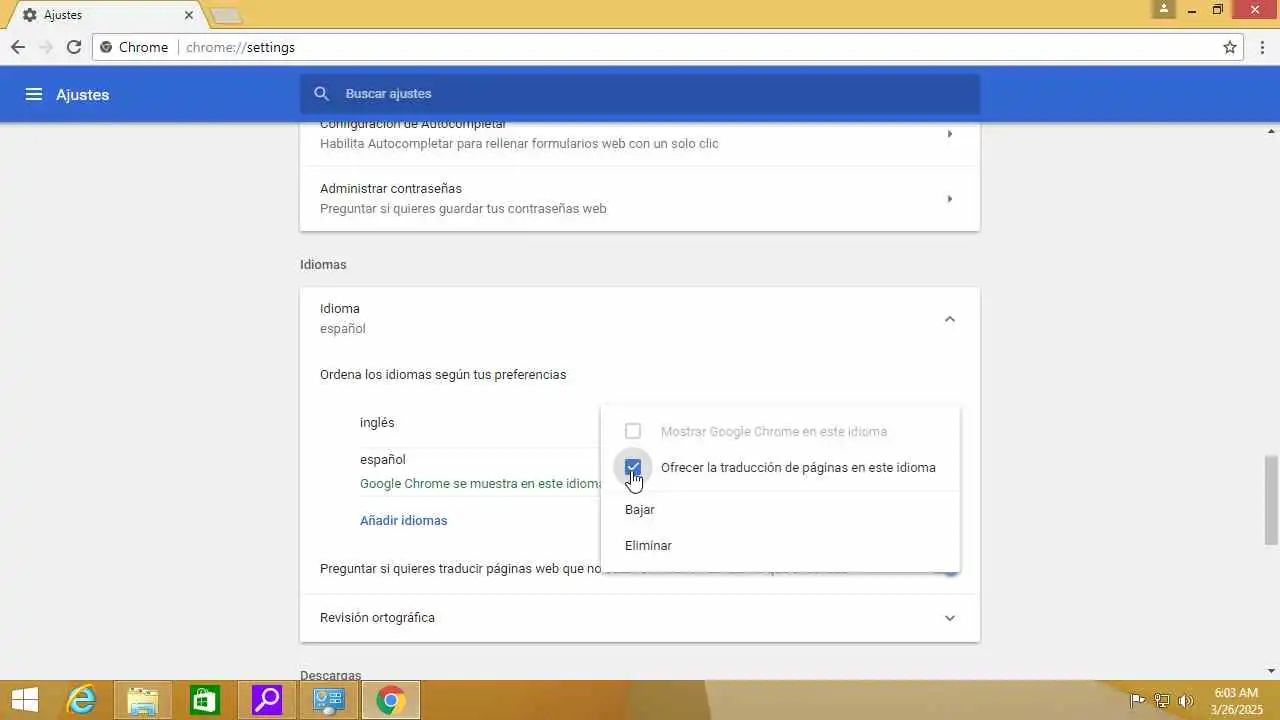Launch Internet Explorer from the taskbar
The height and width of the screenshot is (720, 1280).
tap(80, 700)
